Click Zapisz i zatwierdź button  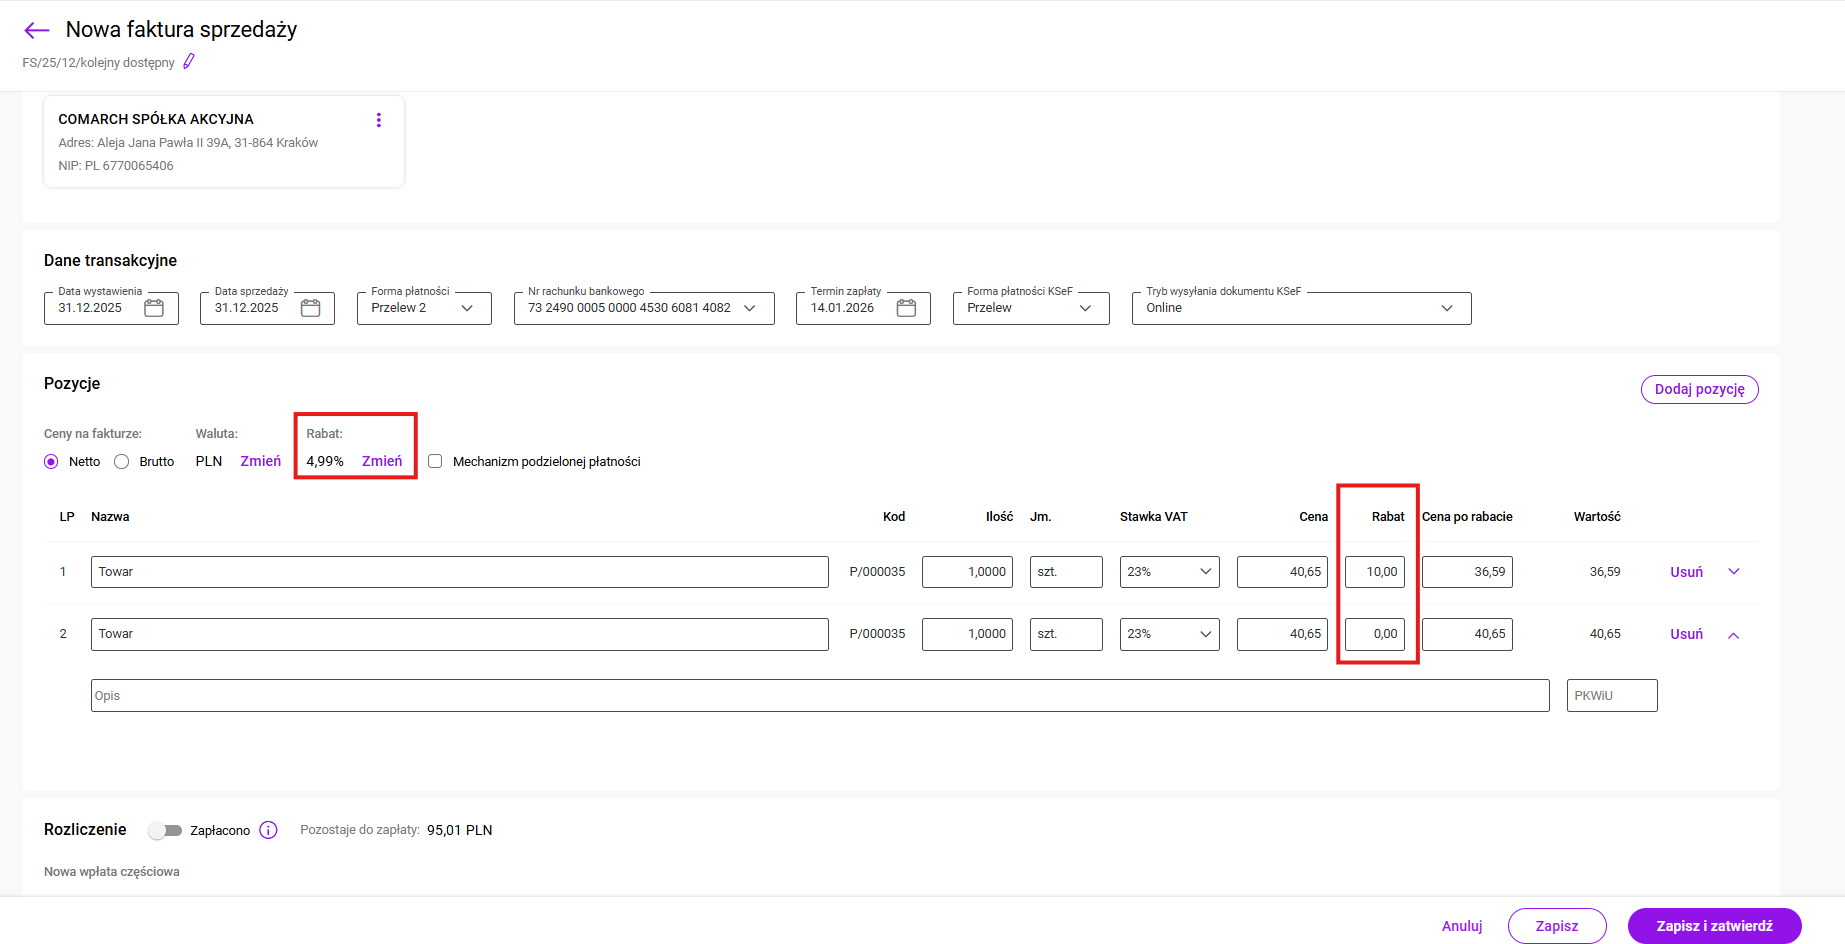coord(1714,926)
